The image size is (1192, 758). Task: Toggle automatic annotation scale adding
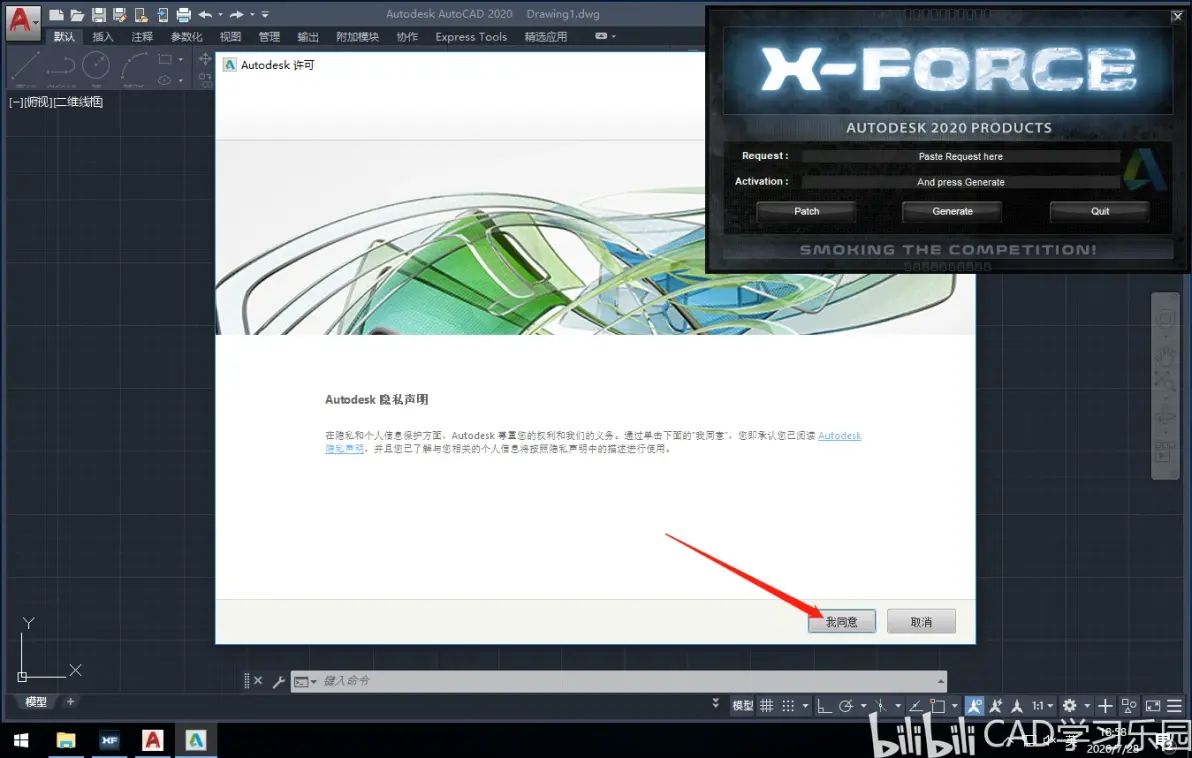pyautogui.click(x=996, y=706)
